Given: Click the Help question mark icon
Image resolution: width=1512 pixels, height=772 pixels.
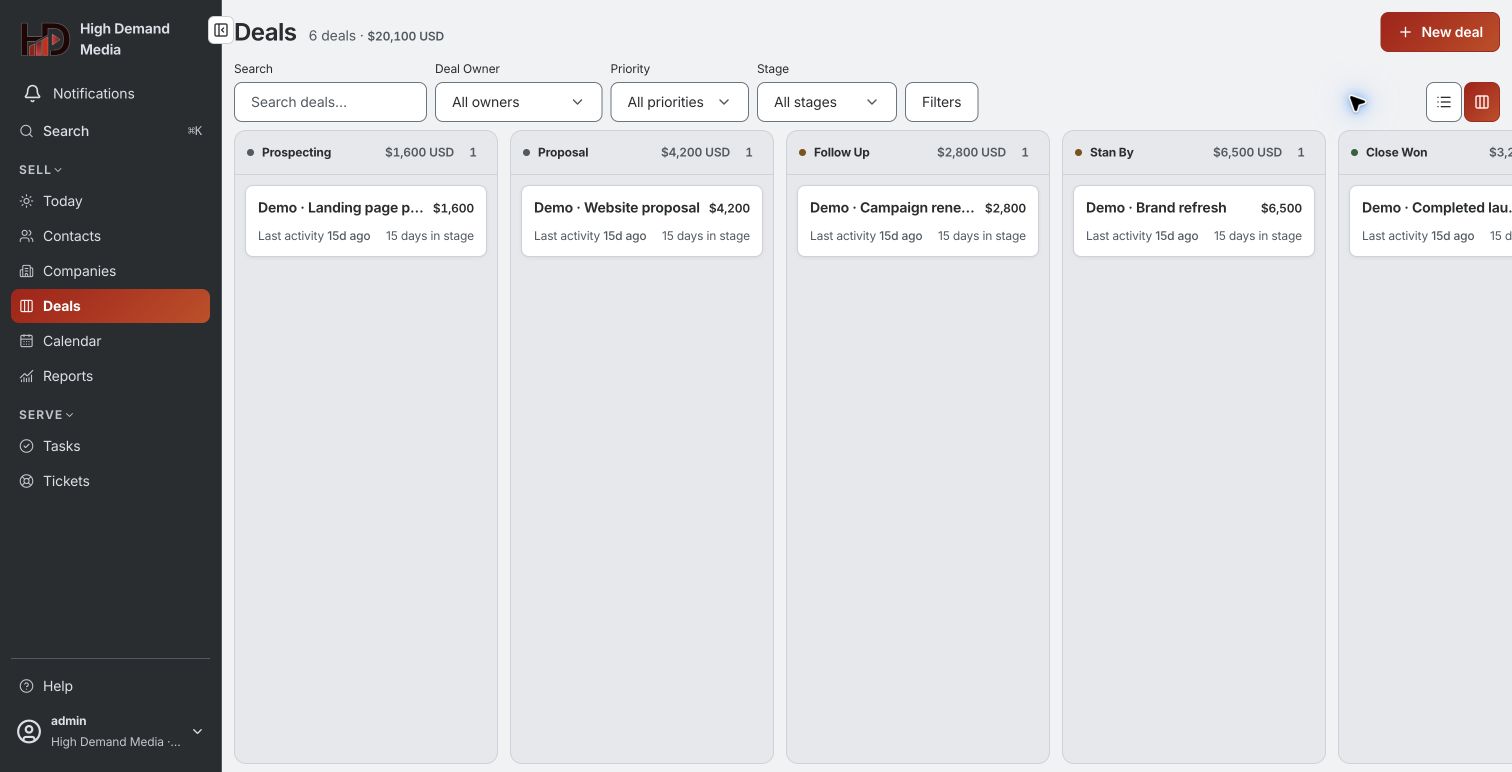Looking at the screenshot, I should coord(27,686).
